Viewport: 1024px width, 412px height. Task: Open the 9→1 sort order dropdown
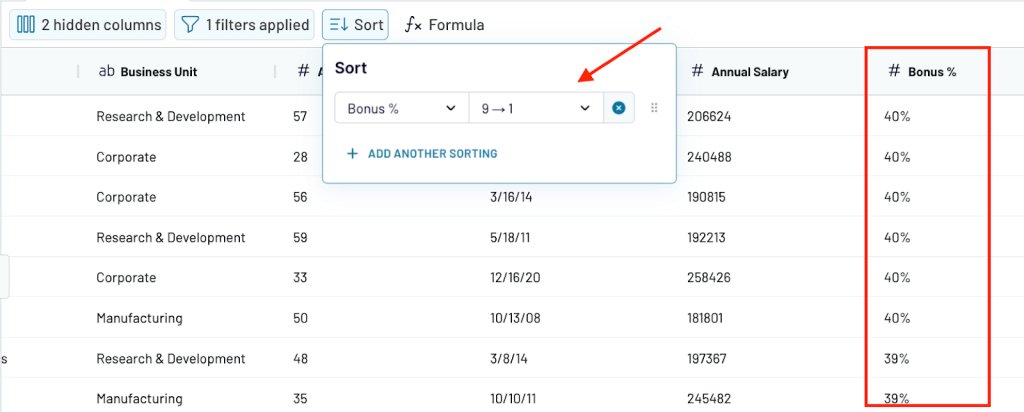click(536, 108)
